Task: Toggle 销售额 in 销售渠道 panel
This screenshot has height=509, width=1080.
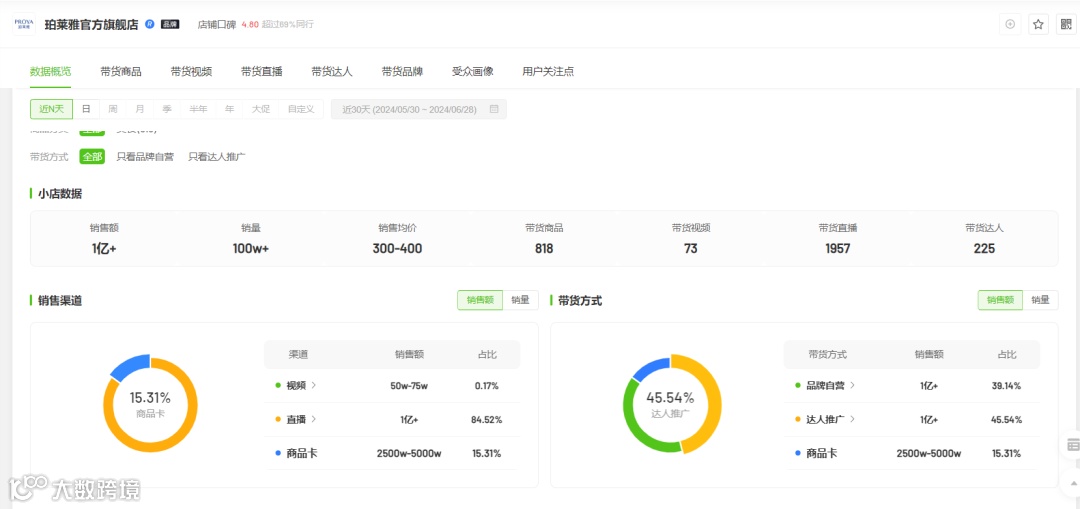Action: pyautogui.click(x=480, y=300)
